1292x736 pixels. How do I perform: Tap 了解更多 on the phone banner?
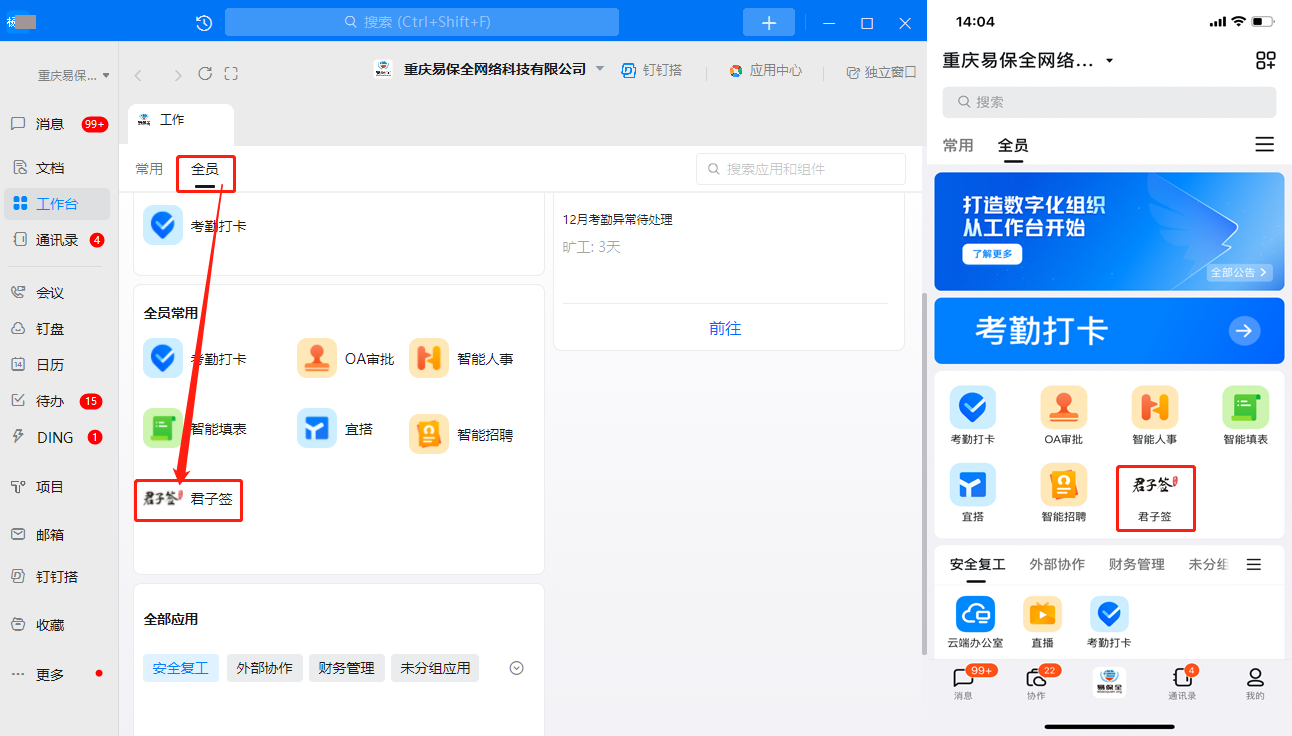pyautogui.click(x=993, y=254)
